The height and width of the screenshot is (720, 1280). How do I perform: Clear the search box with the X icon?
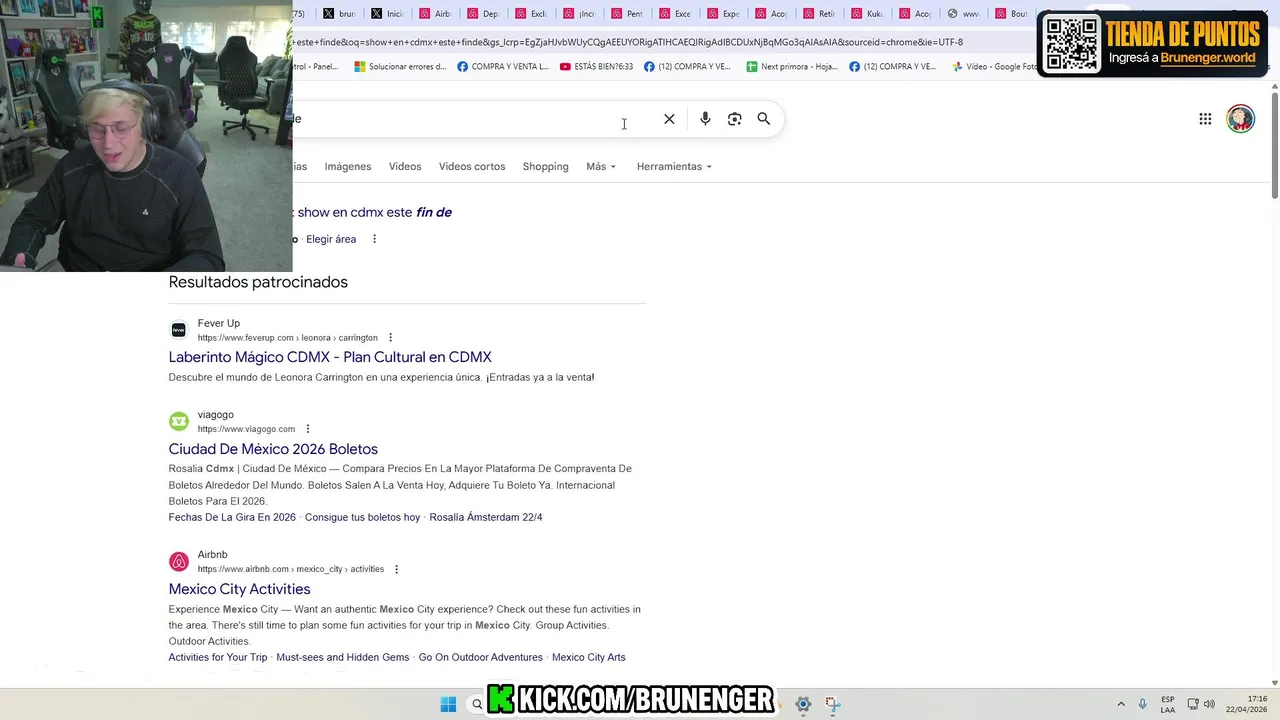(x=669, y=119)
